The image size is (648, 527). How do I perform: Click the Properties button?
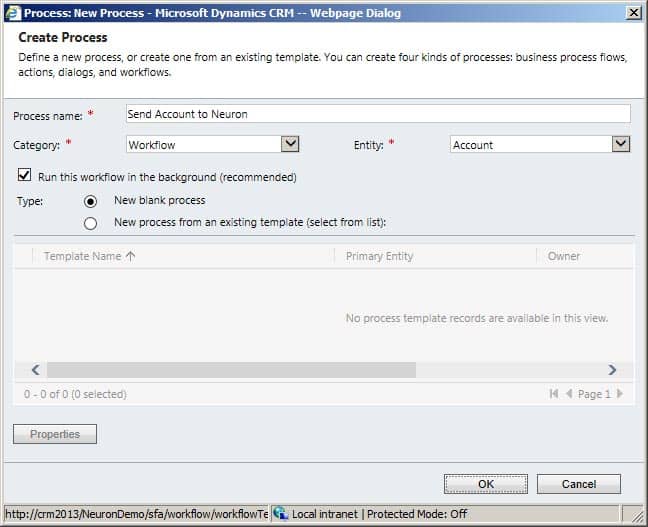(x=55, y=434)
